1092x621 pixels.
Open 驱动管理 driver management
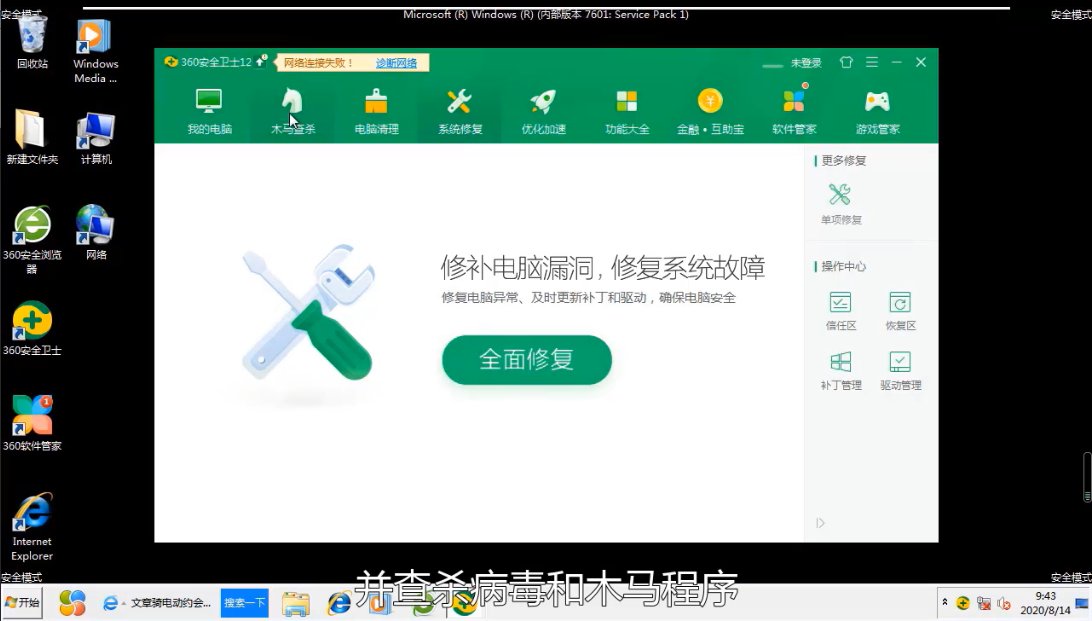(x=900, y=370)
